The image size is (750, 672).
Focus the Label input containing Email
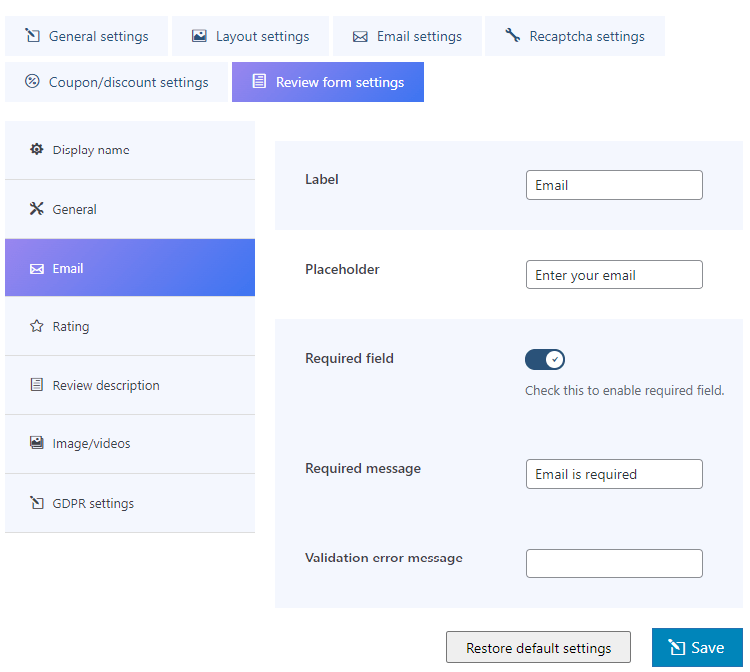click(614, 185)
